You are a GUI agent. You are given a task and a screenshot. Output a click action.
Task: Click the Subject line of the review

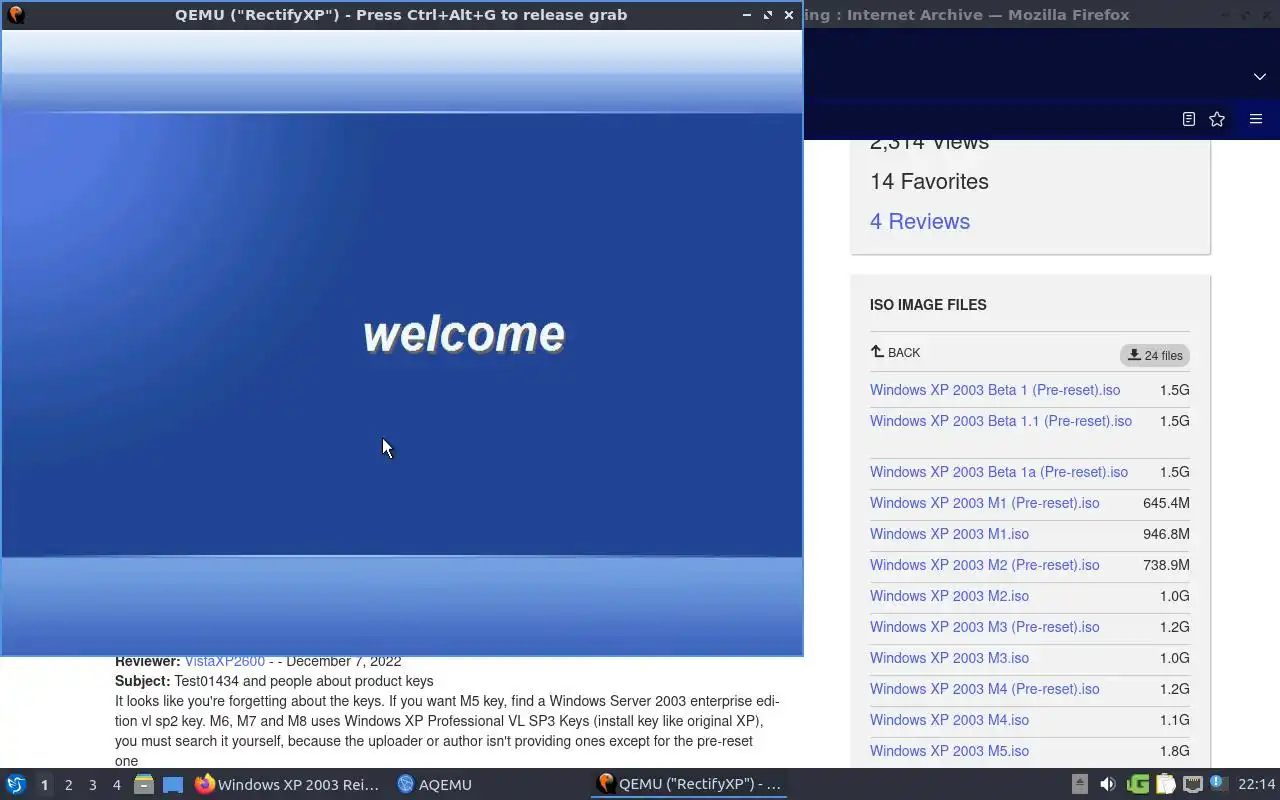point(274,681)
